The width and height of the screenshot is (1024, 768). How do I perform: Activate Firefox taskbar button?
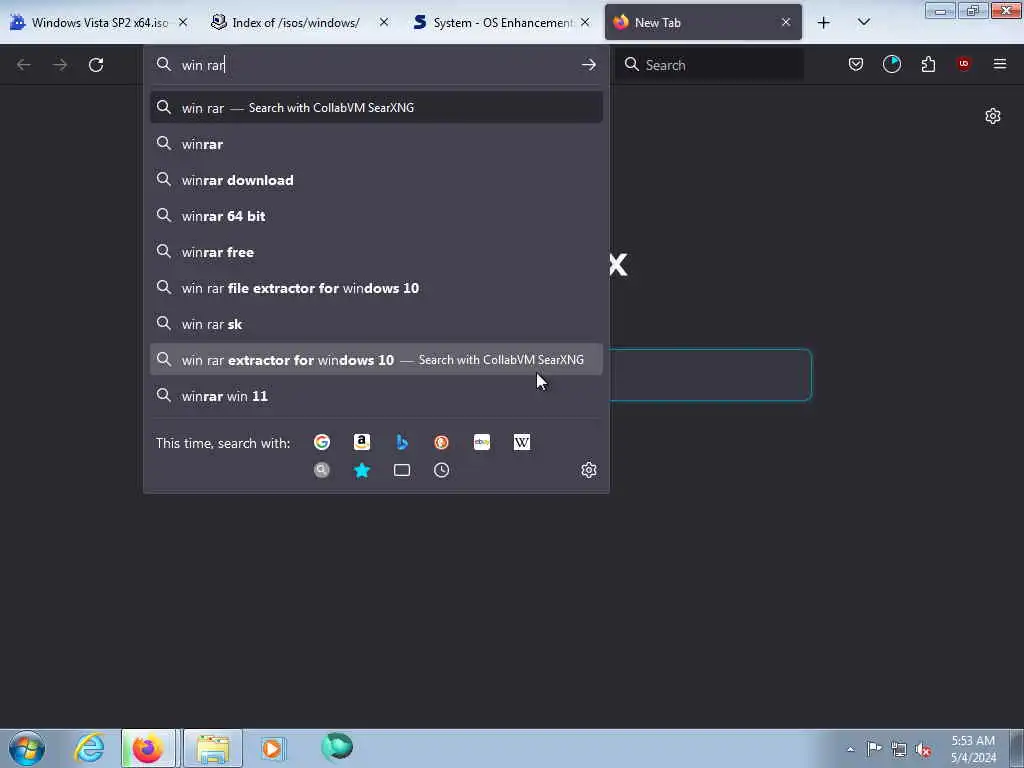tap(148, 748)
